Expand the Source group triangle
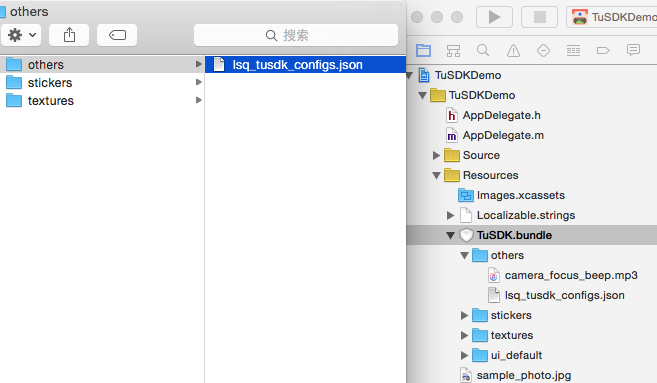This screenshot has width=657, height=383. point(436,155)
